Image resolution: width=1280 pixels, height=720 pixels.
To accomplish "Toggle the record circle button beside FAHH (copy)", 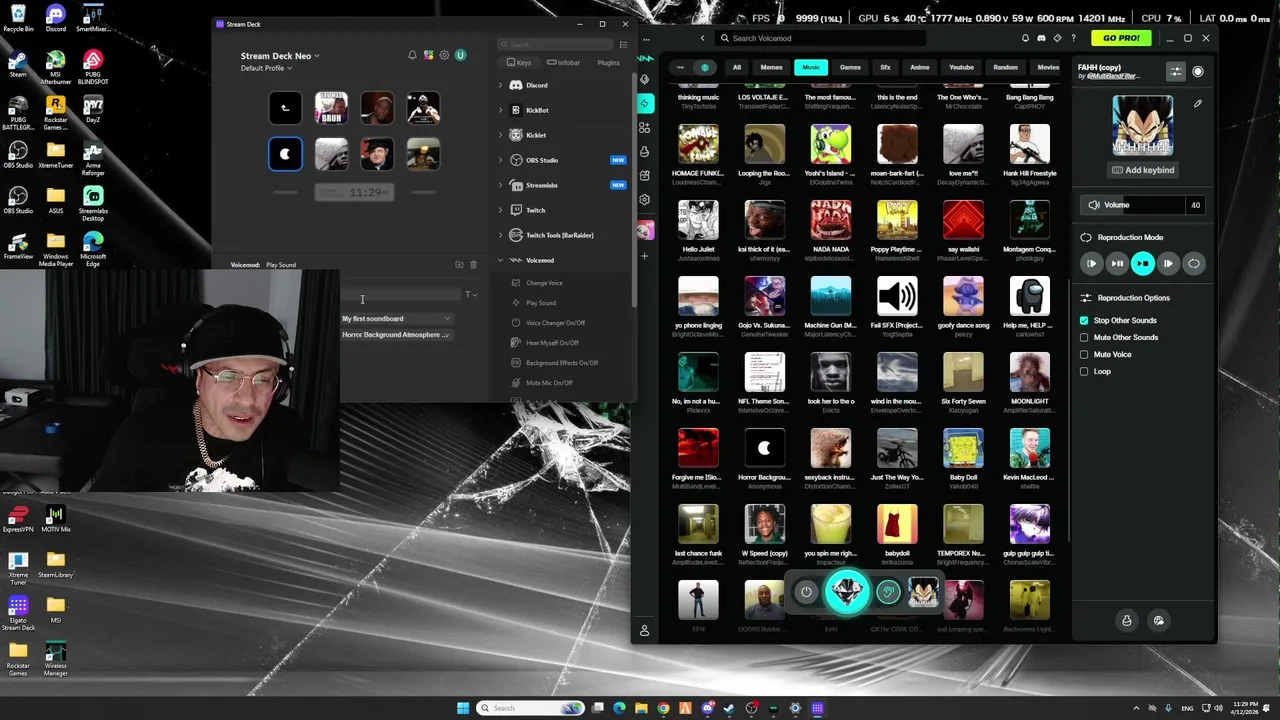I will click(1198, 72).
